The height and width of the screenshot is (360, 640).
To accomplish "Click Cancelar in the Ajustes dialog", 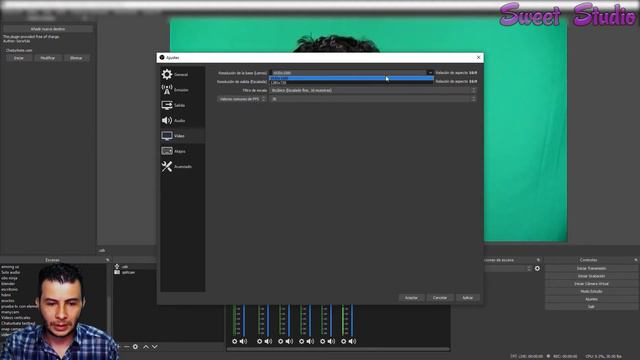I will (x=440, y=298).
